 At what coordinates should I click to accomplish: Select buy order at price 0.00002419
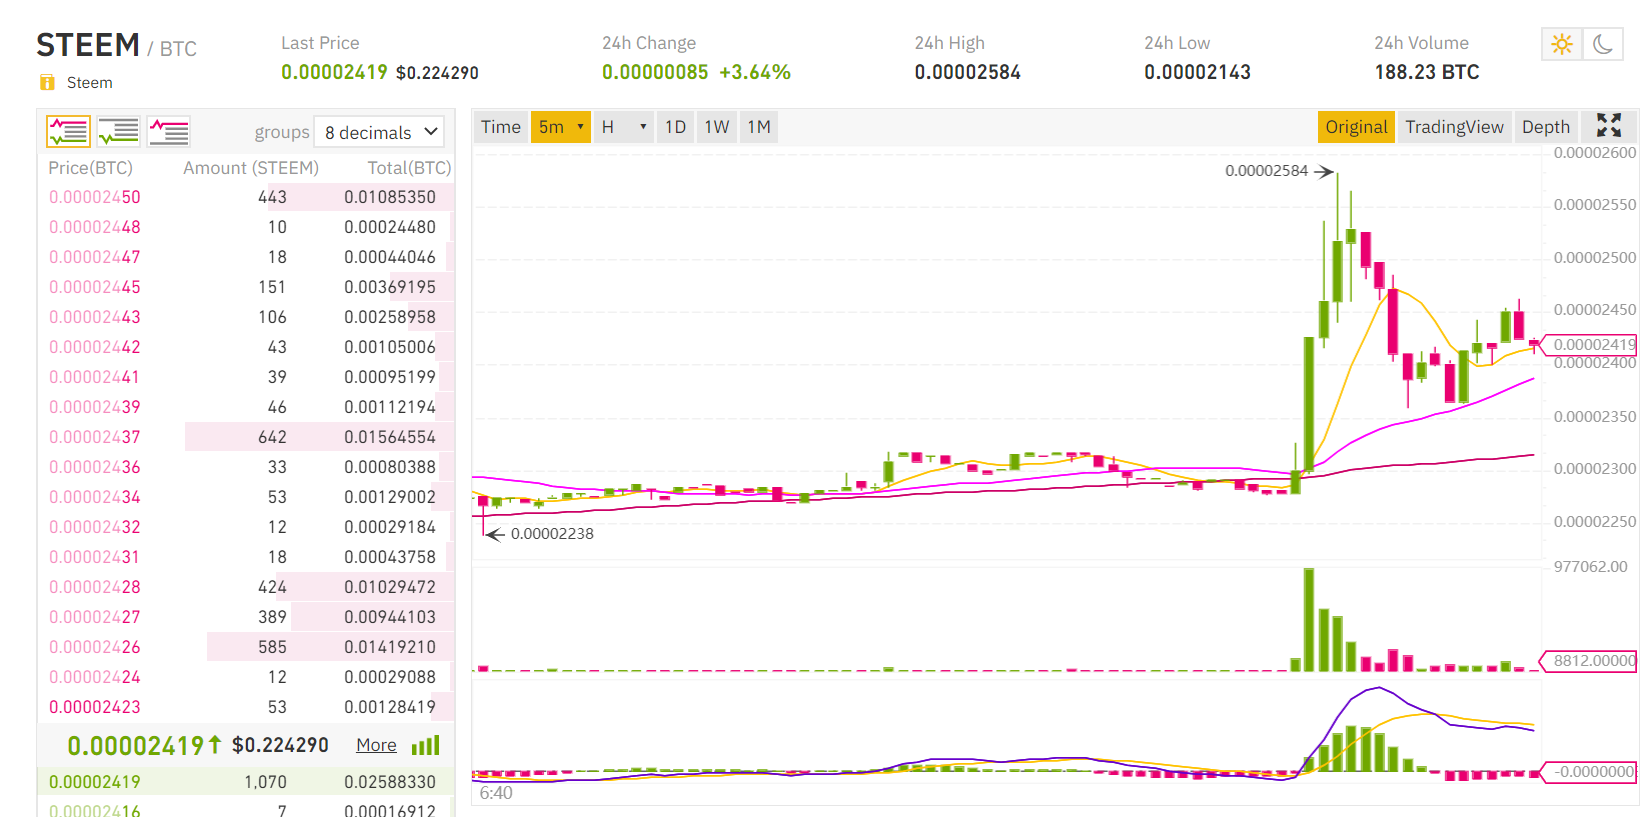[x=246, y=782]
